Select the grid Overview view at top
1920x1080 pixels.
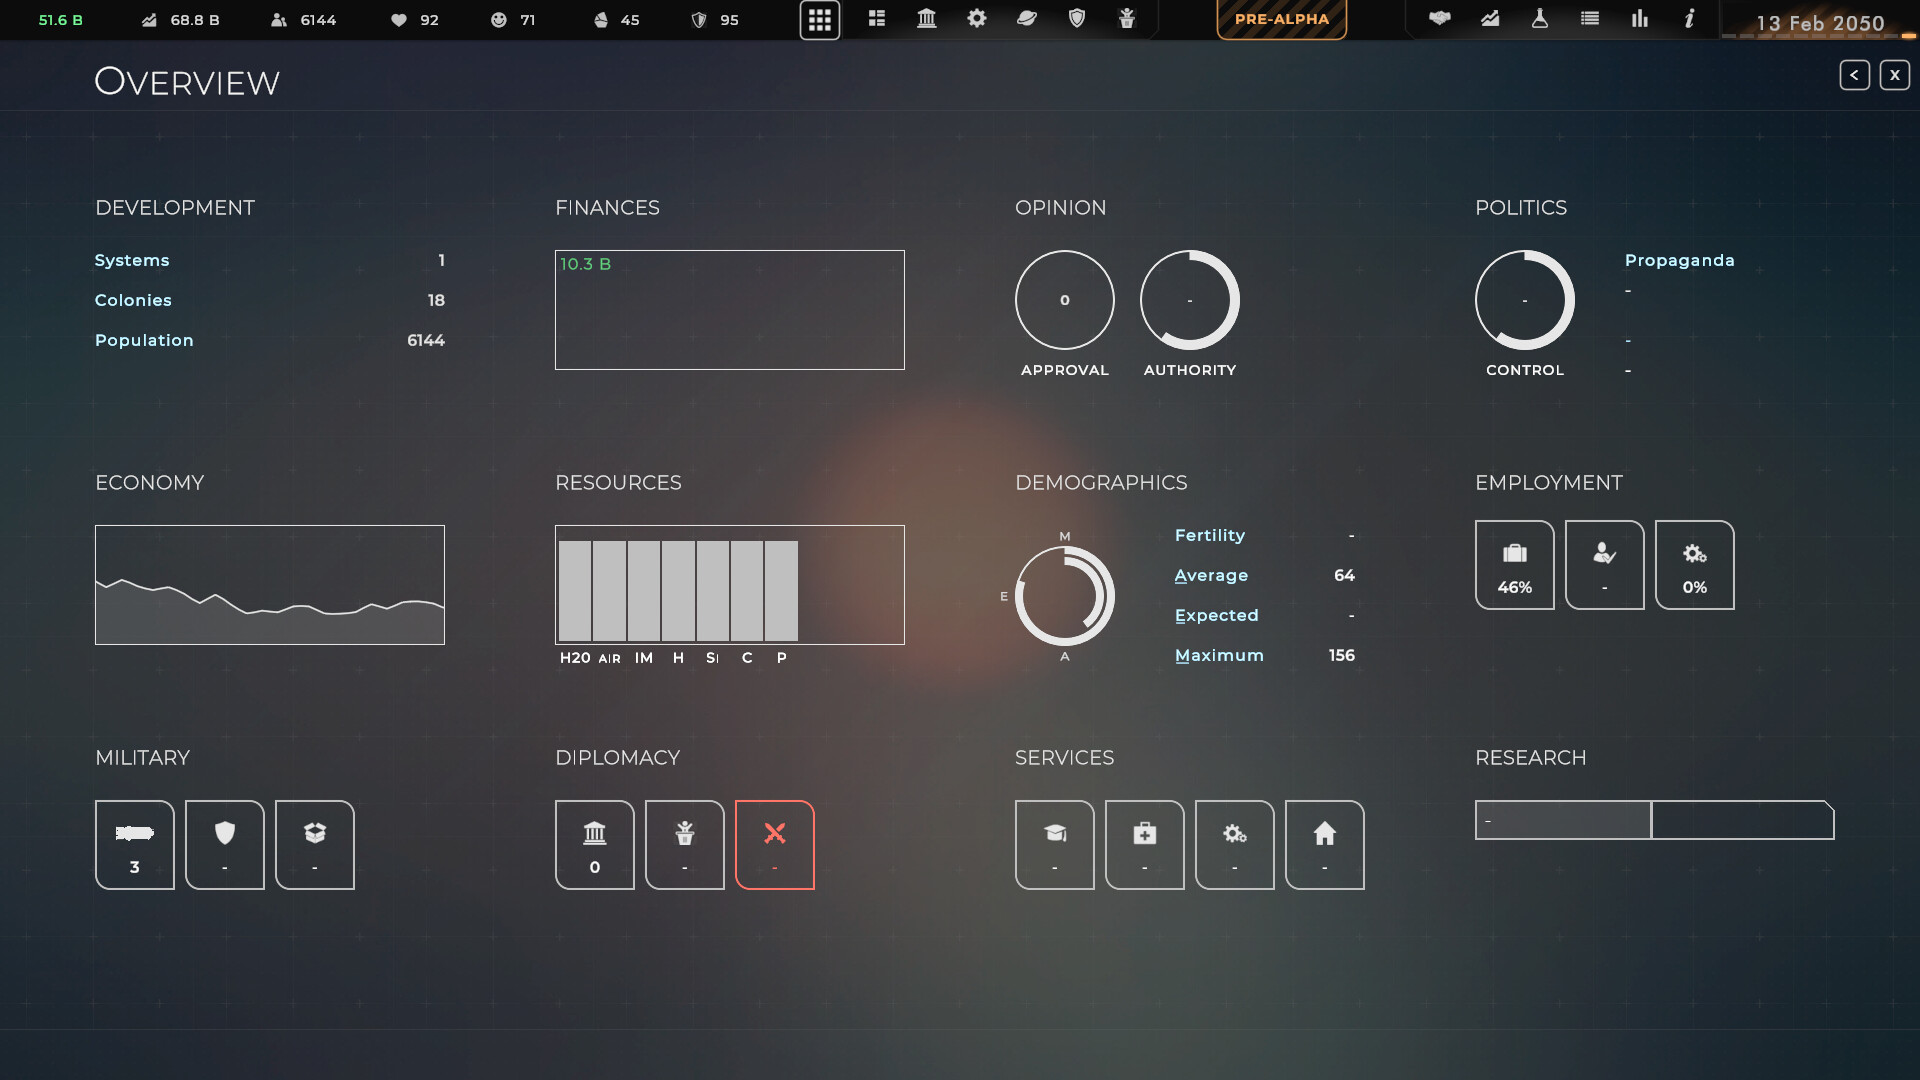[x=820, y=20]
